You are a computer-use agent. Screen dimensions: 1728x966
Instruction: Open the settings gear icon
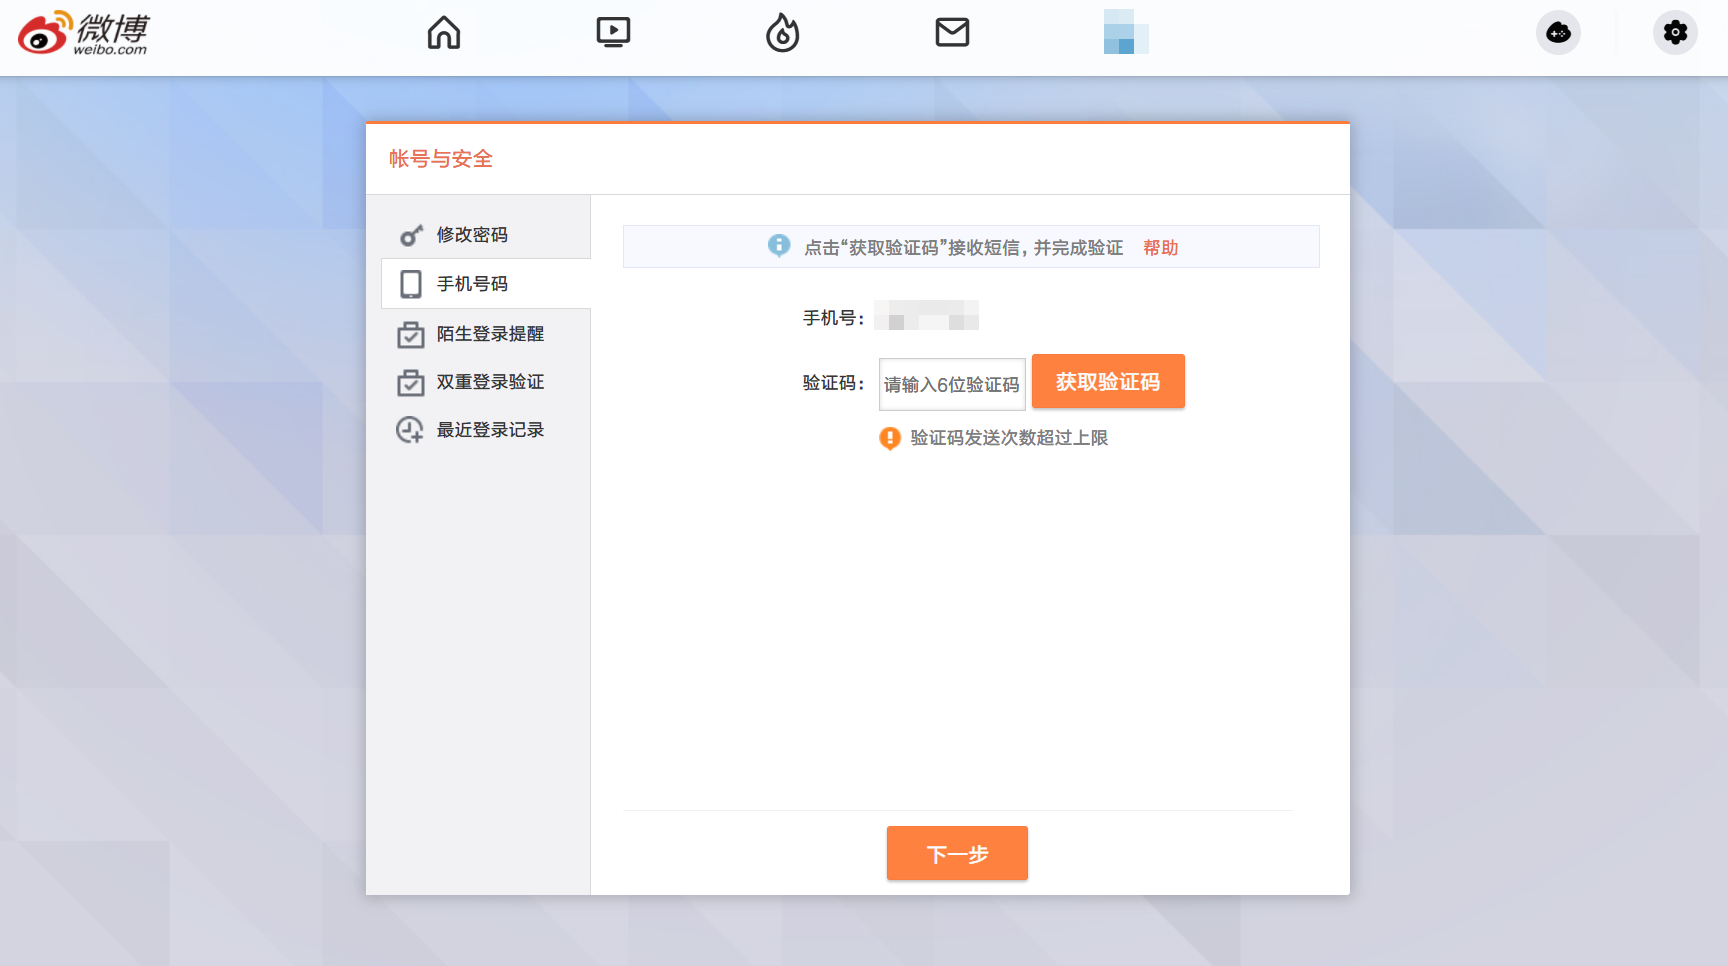(x=1675, y=33)
